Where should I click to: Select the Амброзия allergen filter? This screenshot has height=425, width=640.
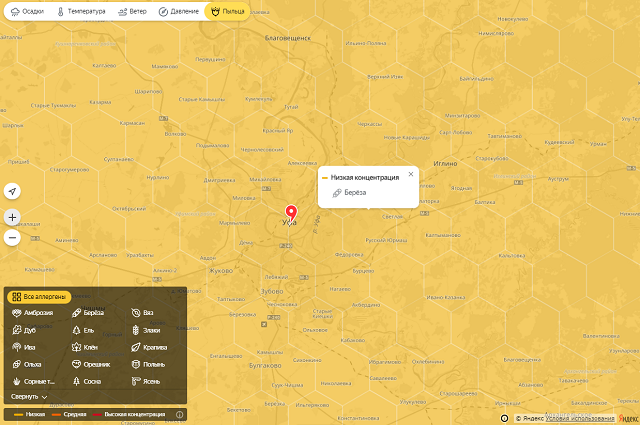pyautogui.click(x=33, y=313)
